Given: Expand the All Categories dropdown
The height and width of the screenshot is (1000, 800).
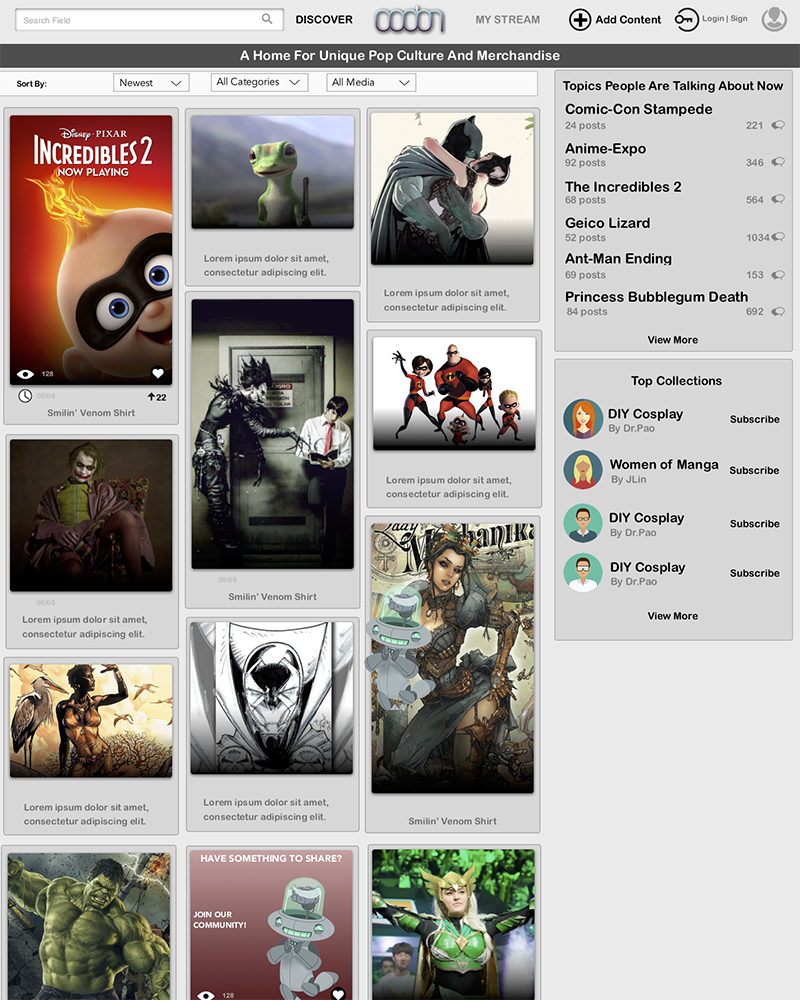Looking at the screenshot, I should point(259,82).
